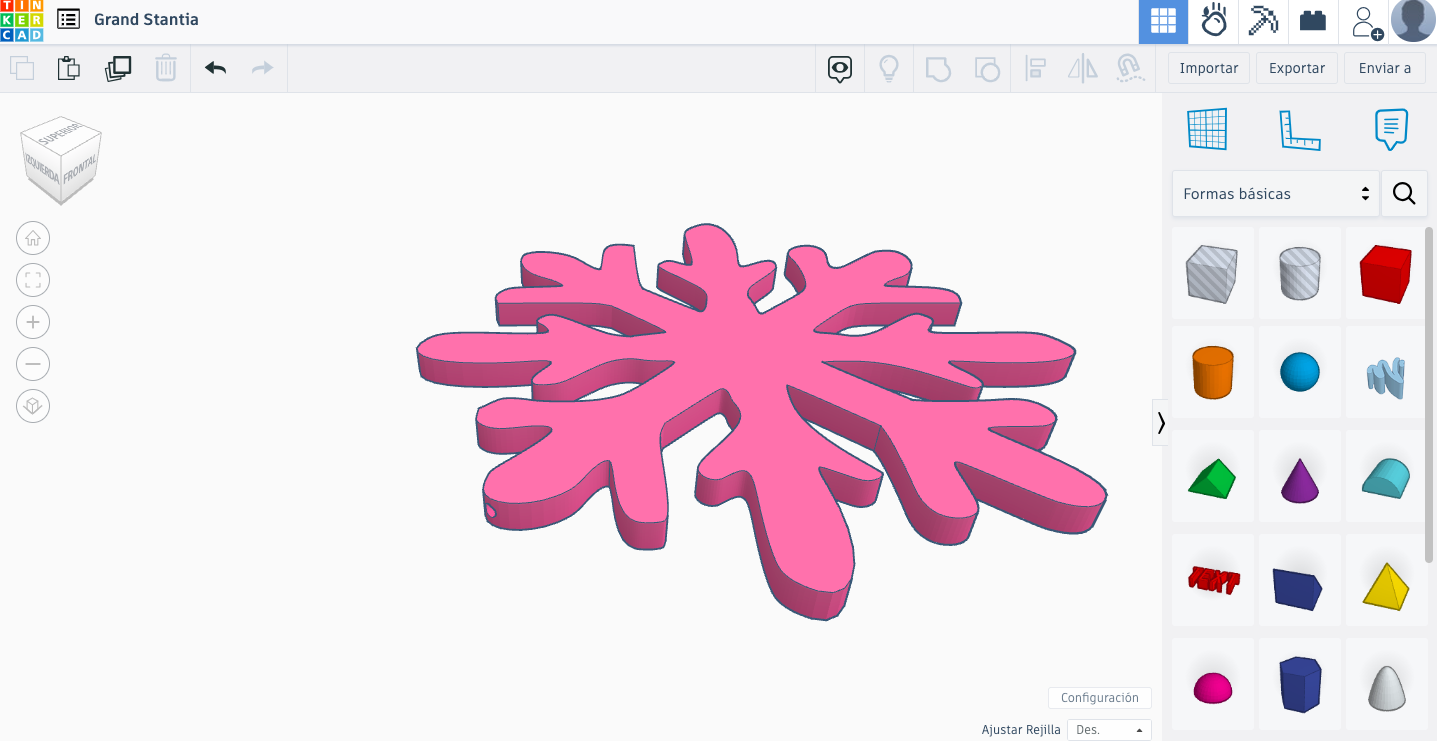Open the Align tool
Screen dimensions: 1437x741
[x=1036, y=68]
